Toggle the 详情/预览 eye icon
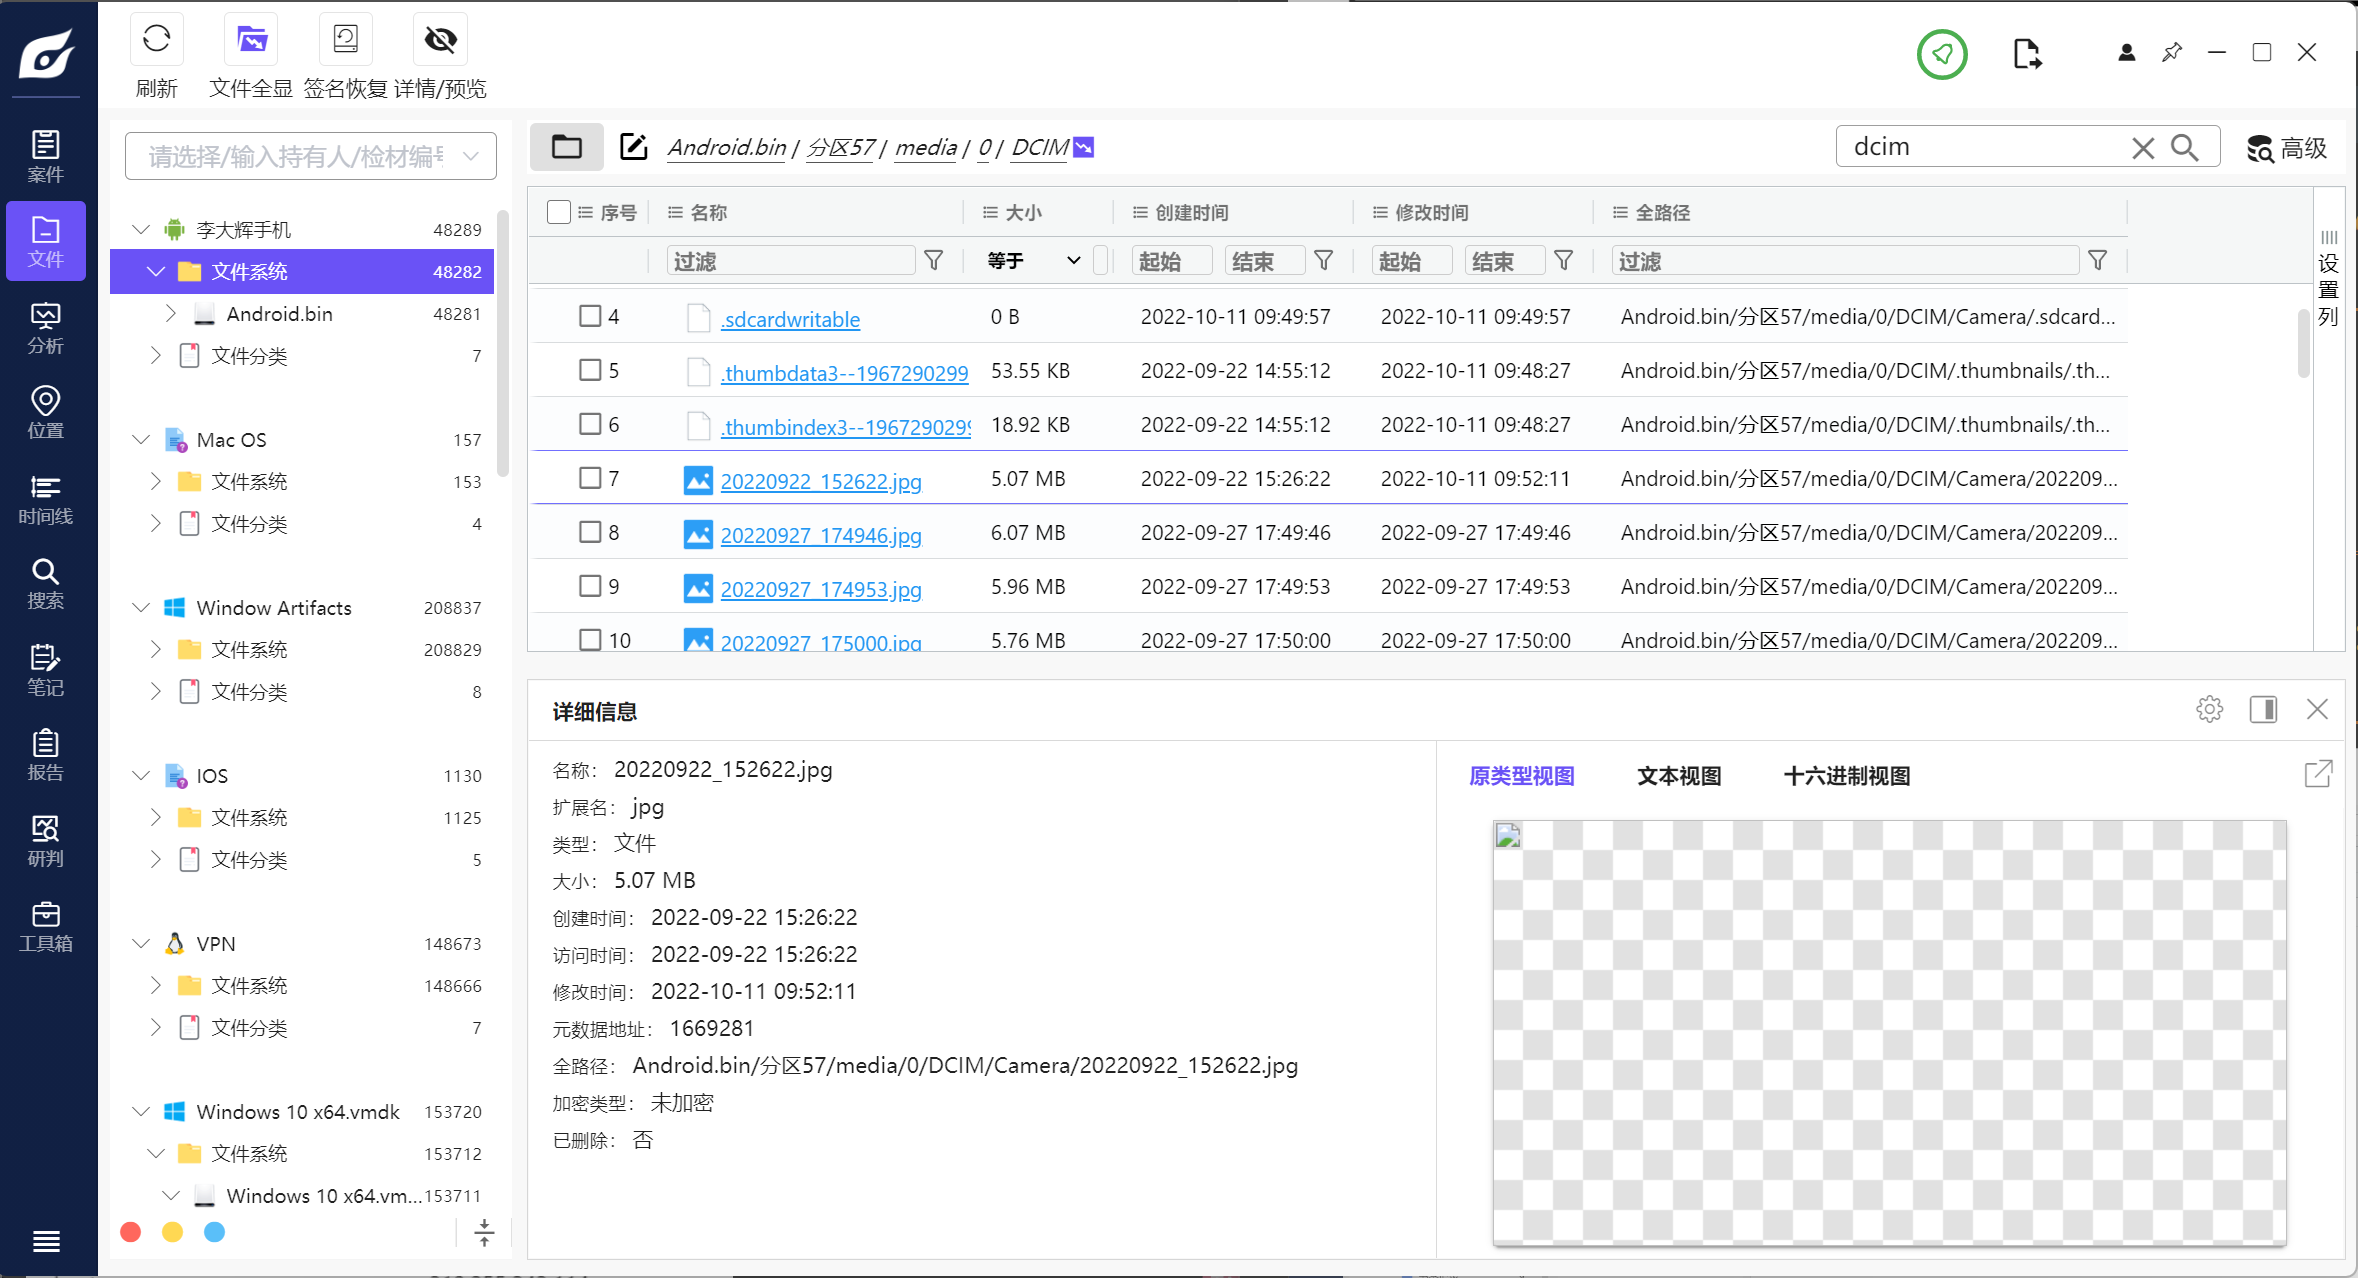2358x1278 pixels. 440,40
